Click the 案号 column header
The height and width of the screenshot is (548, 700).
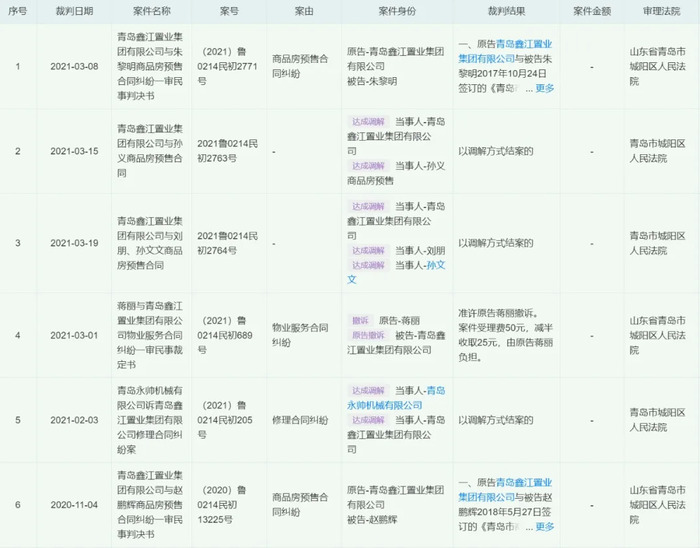[229, 11]
